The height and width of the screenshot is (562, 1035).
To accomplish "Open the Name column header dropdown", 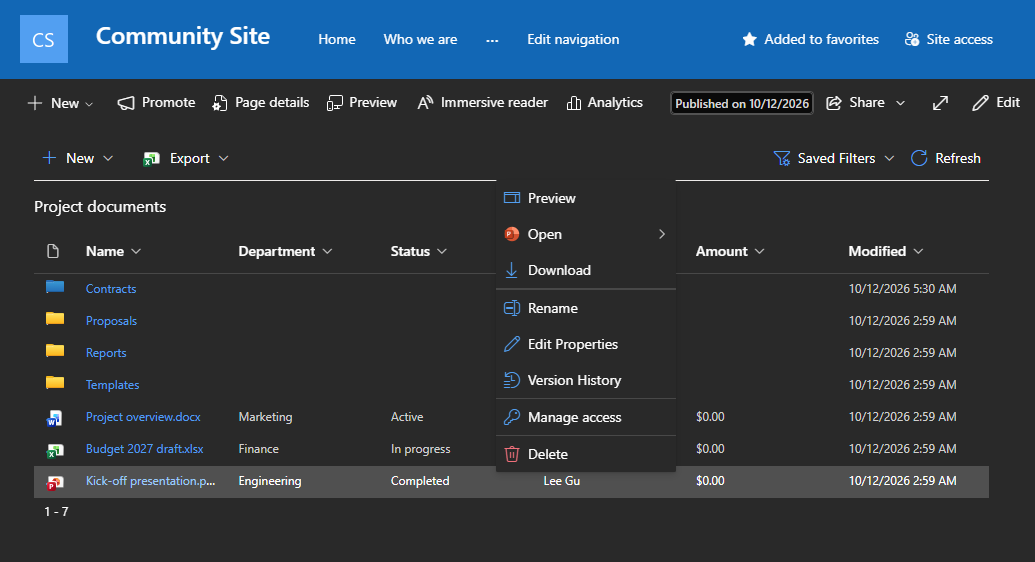I will [136, 252].
